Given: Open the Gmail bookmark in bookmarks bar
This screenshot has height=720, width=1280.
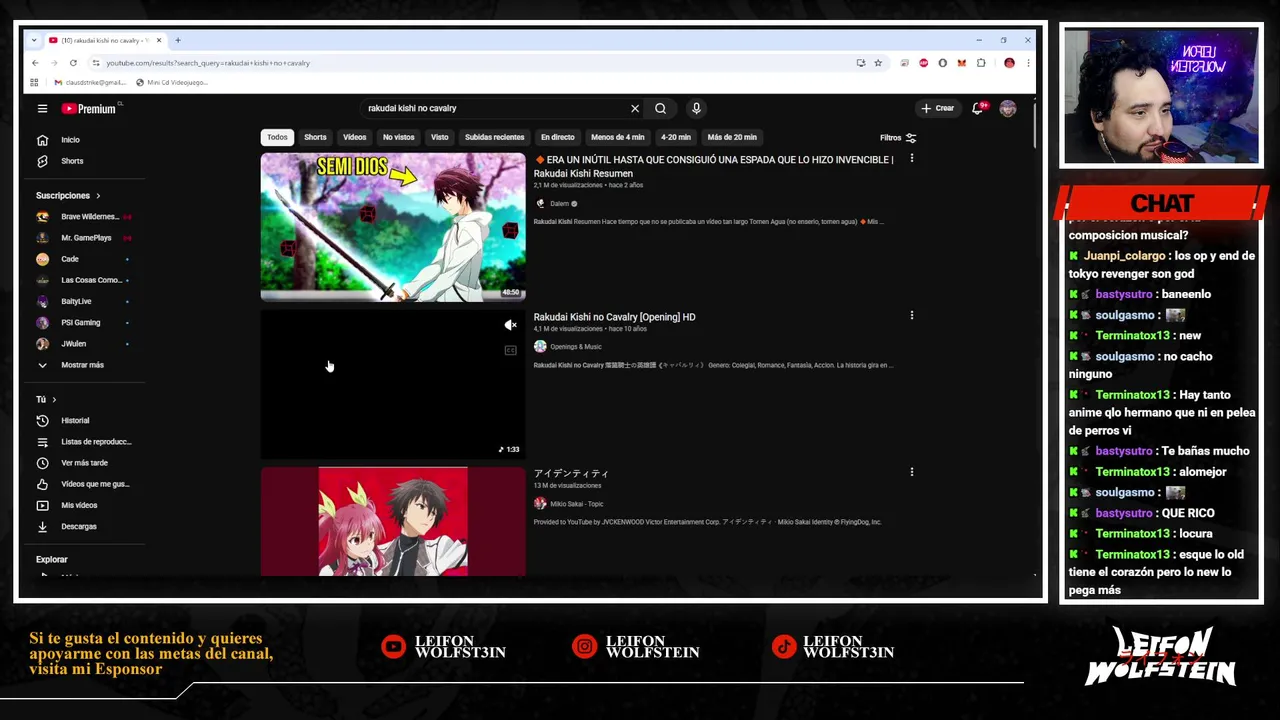Looking at the screenshot, I should click(90, 82).
